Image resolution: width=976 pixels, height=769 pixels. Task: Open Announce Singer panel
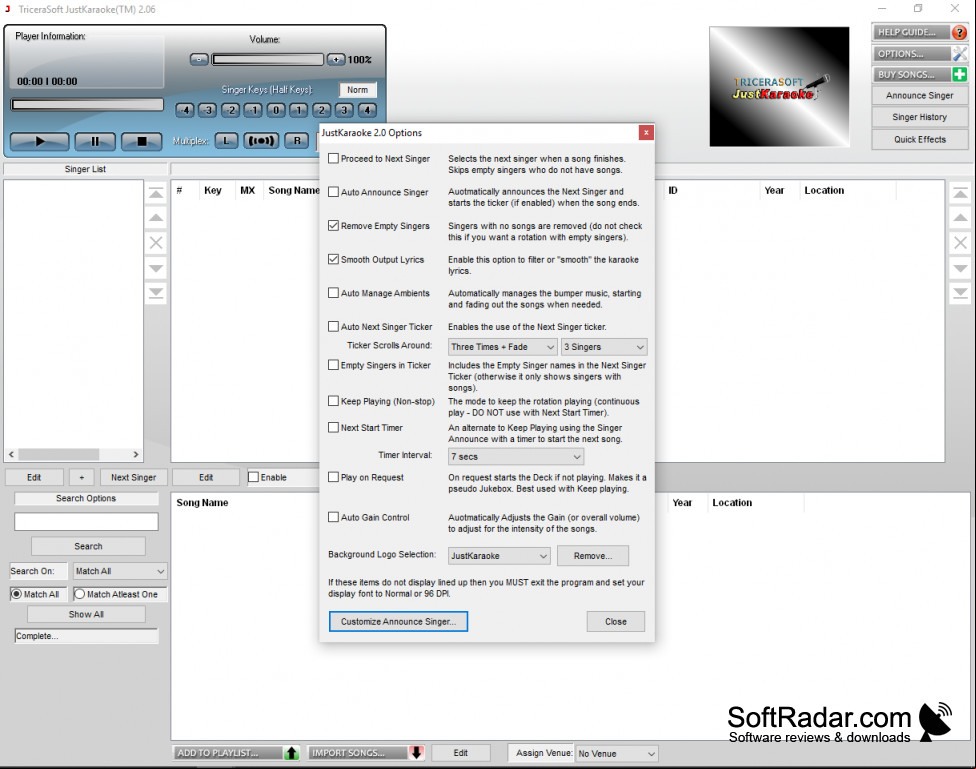pyautogui.click(x=919, y=95)
